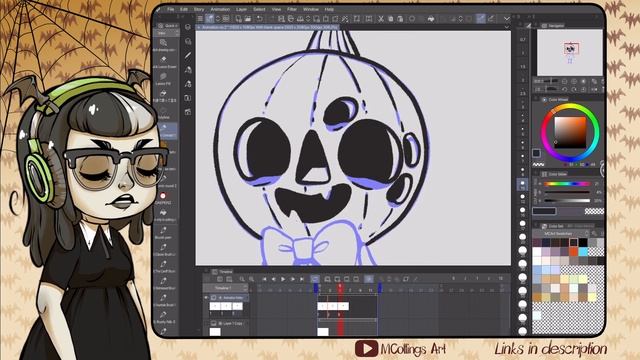Open the Timeline 1 dropdown
The width and height of the screenshot is (640, 360).
click(226, 288)
